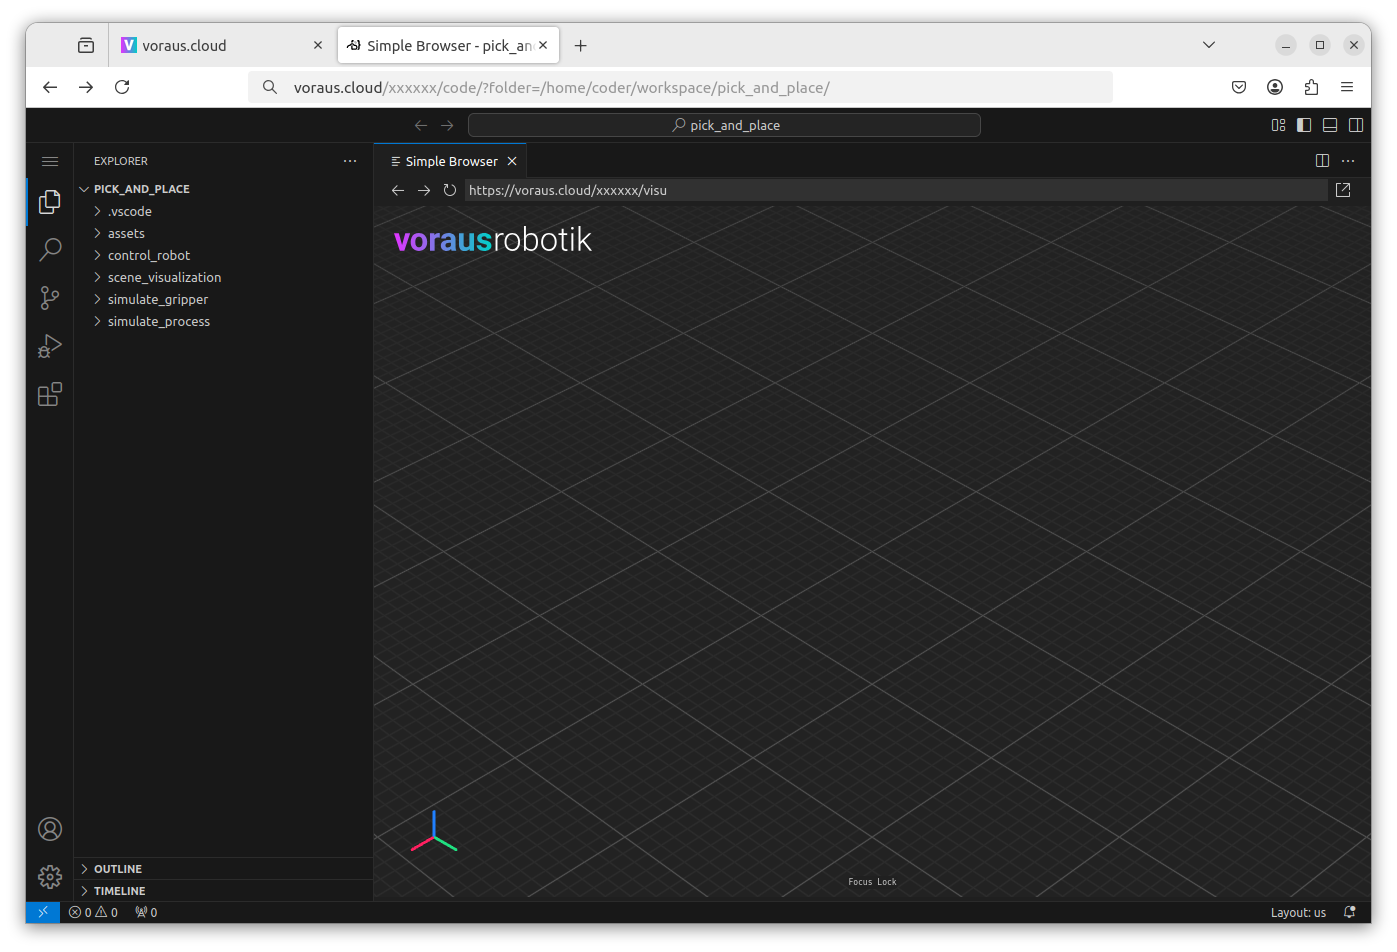1397x952 pixels.
Task: Toggle the bottom Panel visibility
Action: click(x=1330, y=125)
